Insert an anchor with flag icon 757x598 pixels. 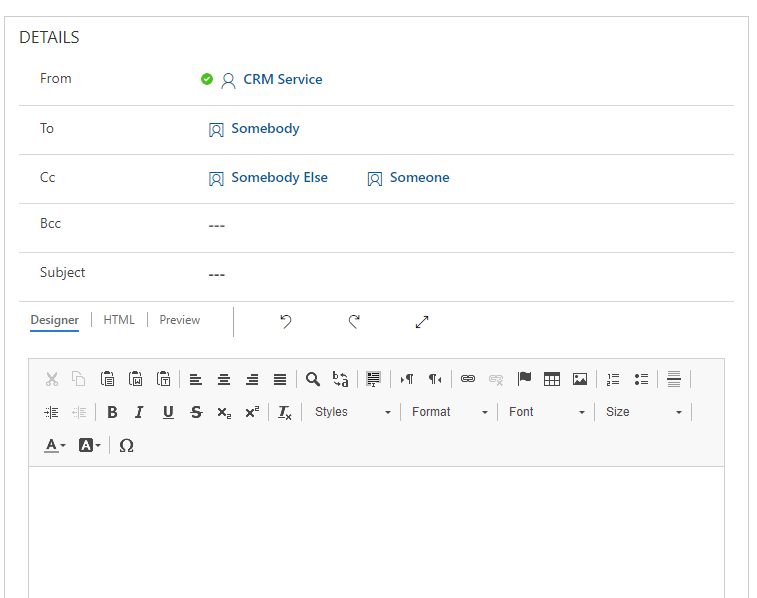tap(524, 379)
